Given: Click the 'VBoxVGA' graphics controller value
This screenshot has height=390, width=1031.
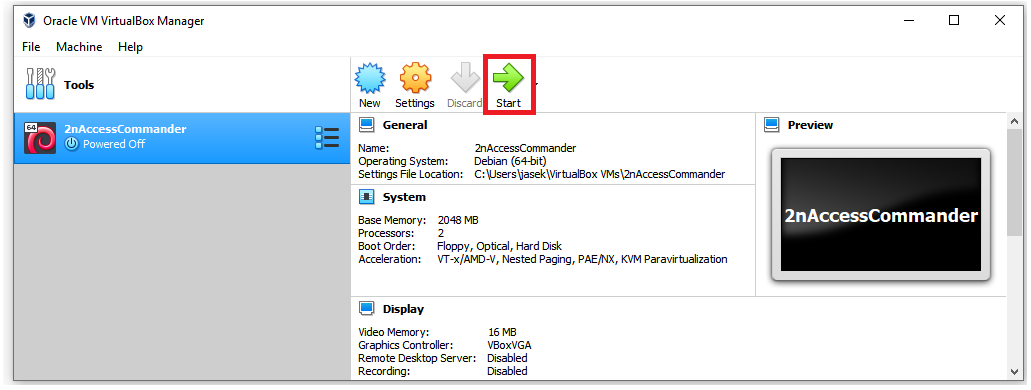Looking at the screenshot, I should 509,345.
